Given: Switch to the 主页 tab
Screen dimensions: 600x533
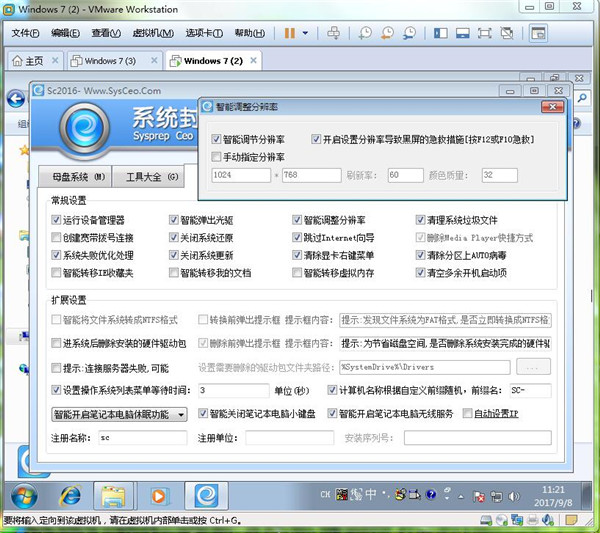Looking at the screenshot, I should (x=28, y=60).
